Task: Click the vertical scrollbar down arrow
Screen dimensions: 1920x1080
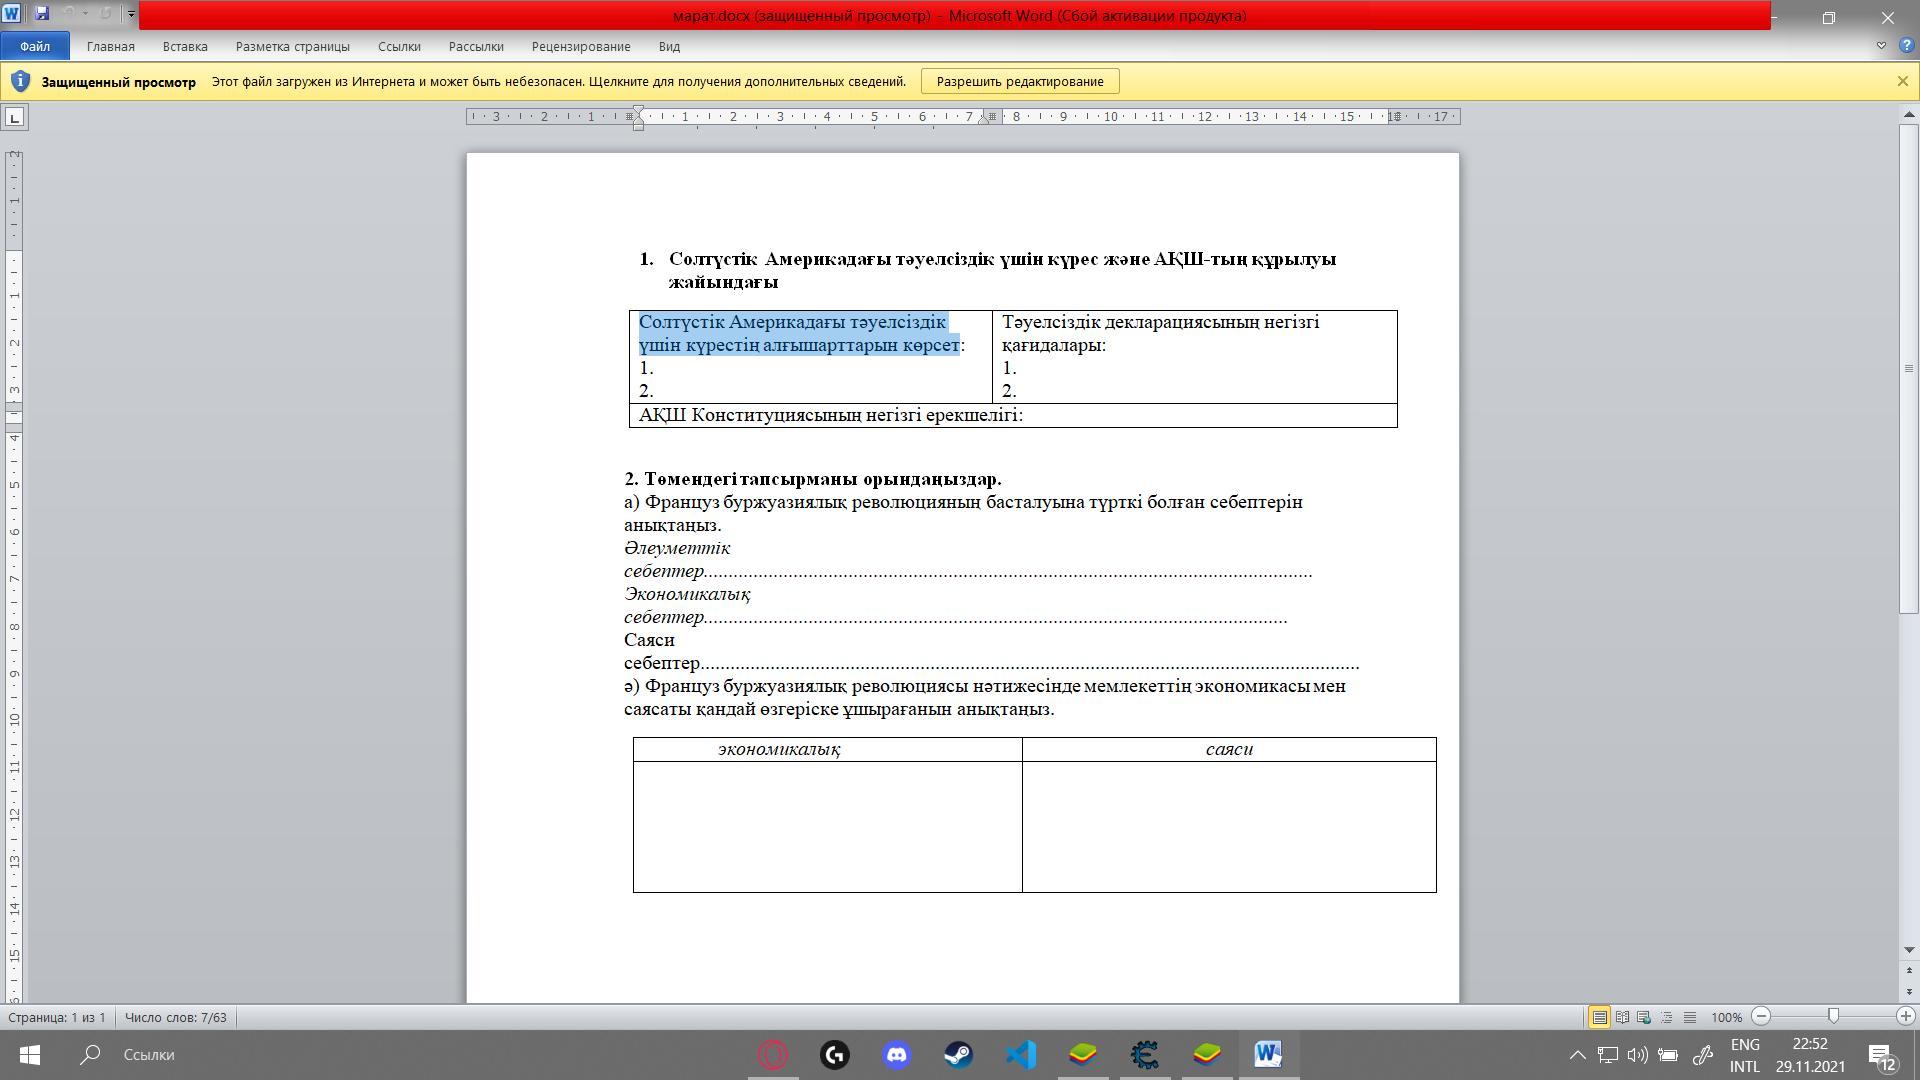Action: pos(1909,950)
